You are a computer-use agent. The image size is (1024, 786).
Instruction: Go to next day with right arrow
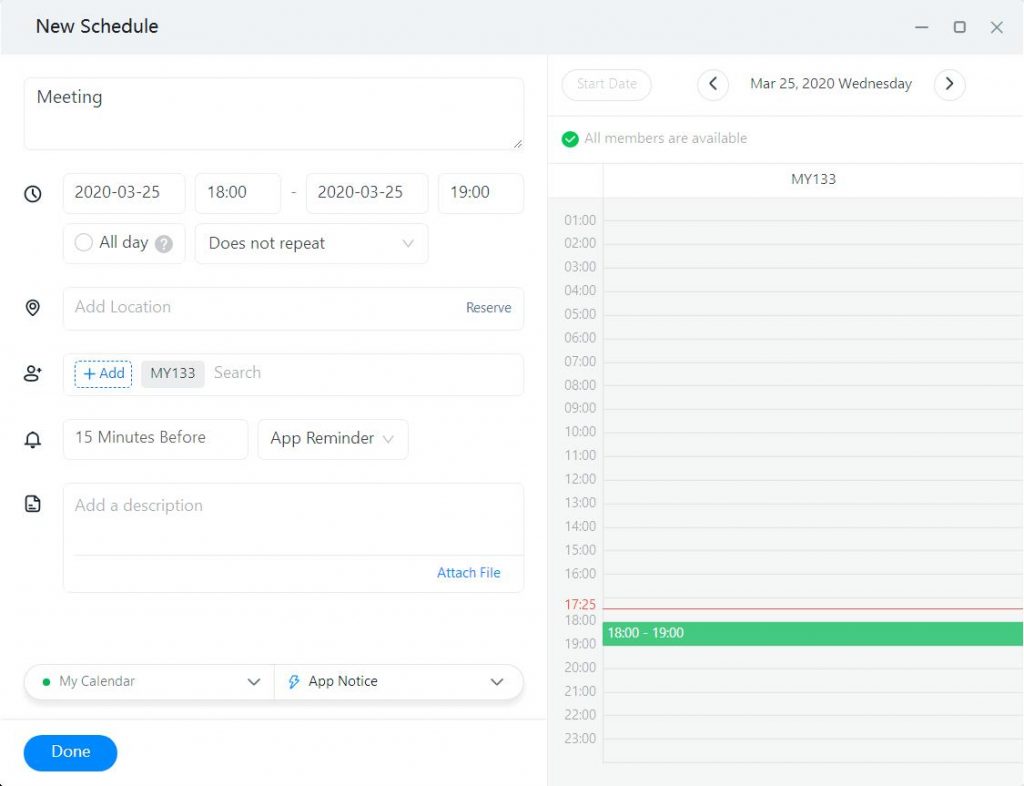point(949,84)
